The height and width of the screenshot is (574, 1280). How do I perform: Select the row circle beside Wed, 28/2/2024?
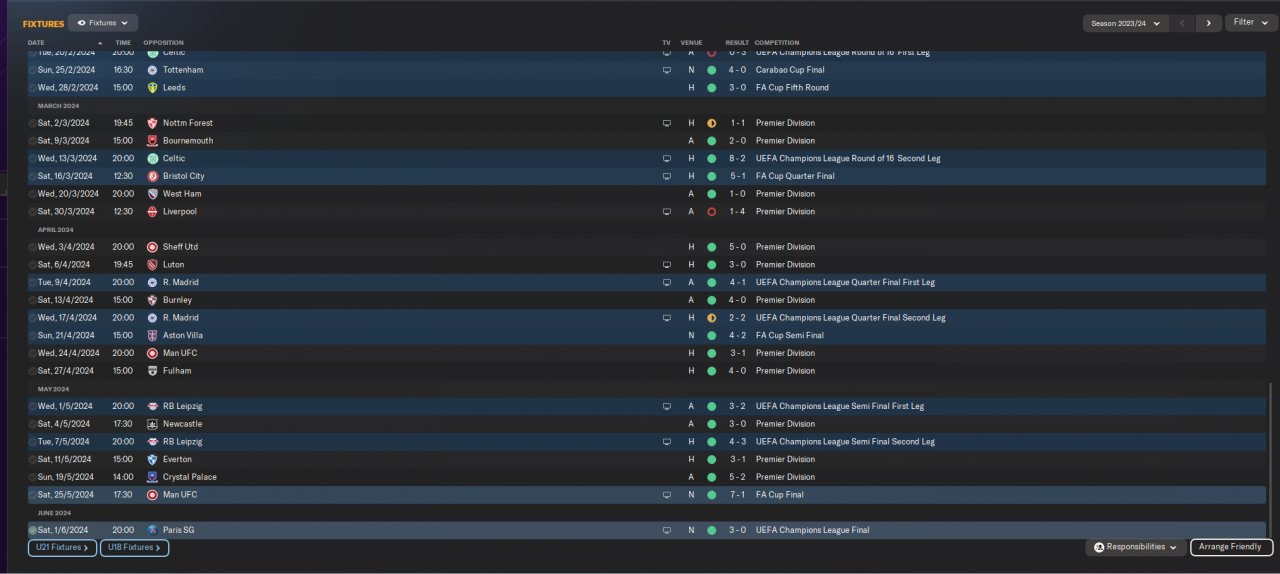point(33,88)
